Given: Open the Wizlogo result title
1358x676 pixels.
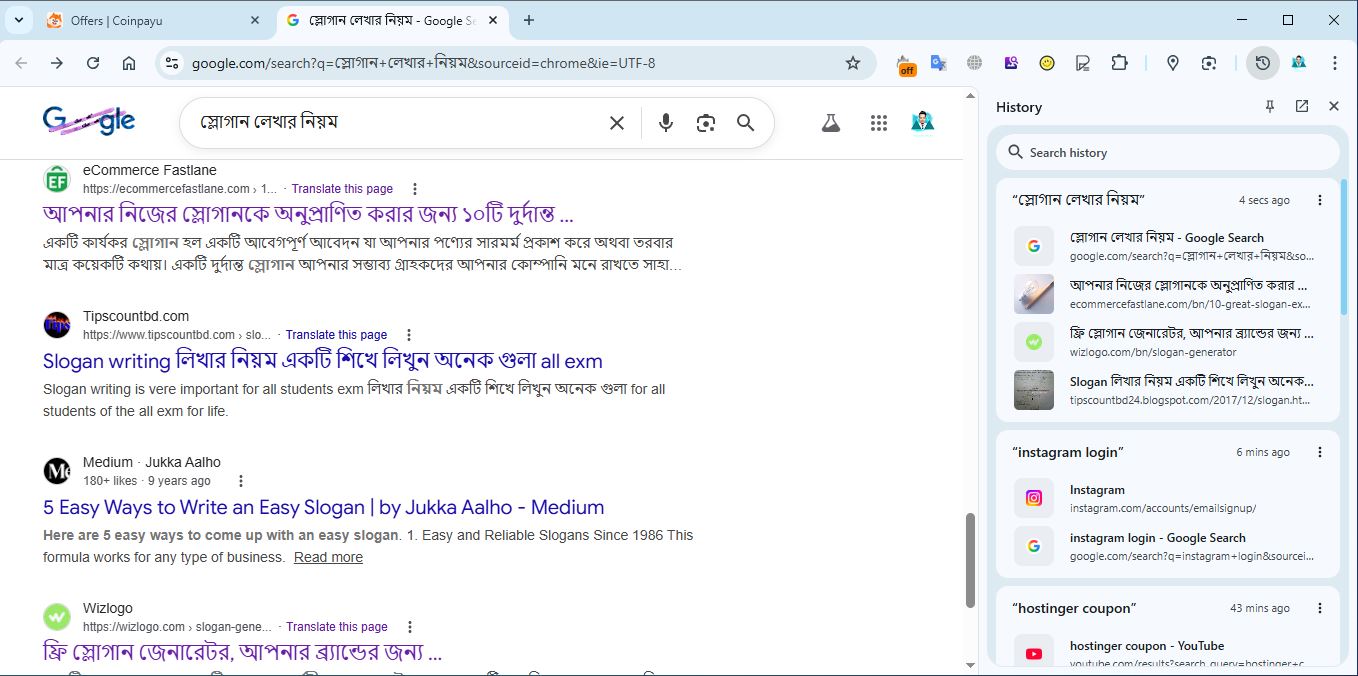Looking at the screenshot, I should 243,653.
